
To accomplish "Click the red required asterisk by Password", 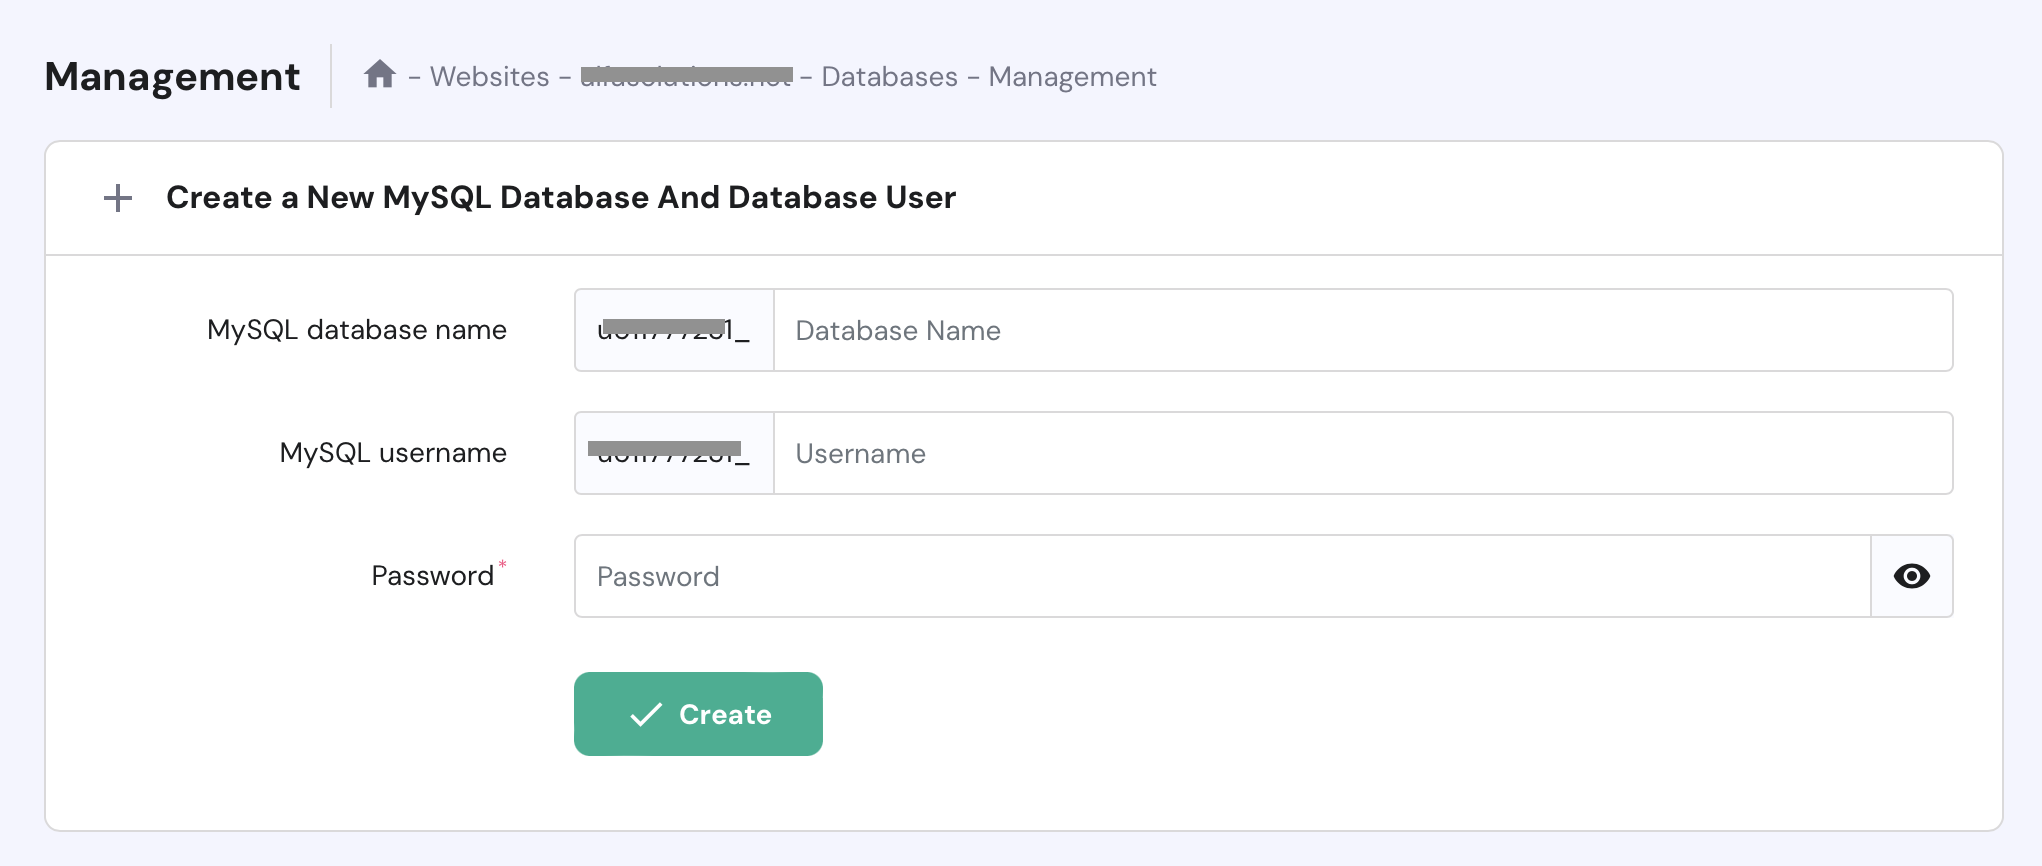I will point(503,565).
